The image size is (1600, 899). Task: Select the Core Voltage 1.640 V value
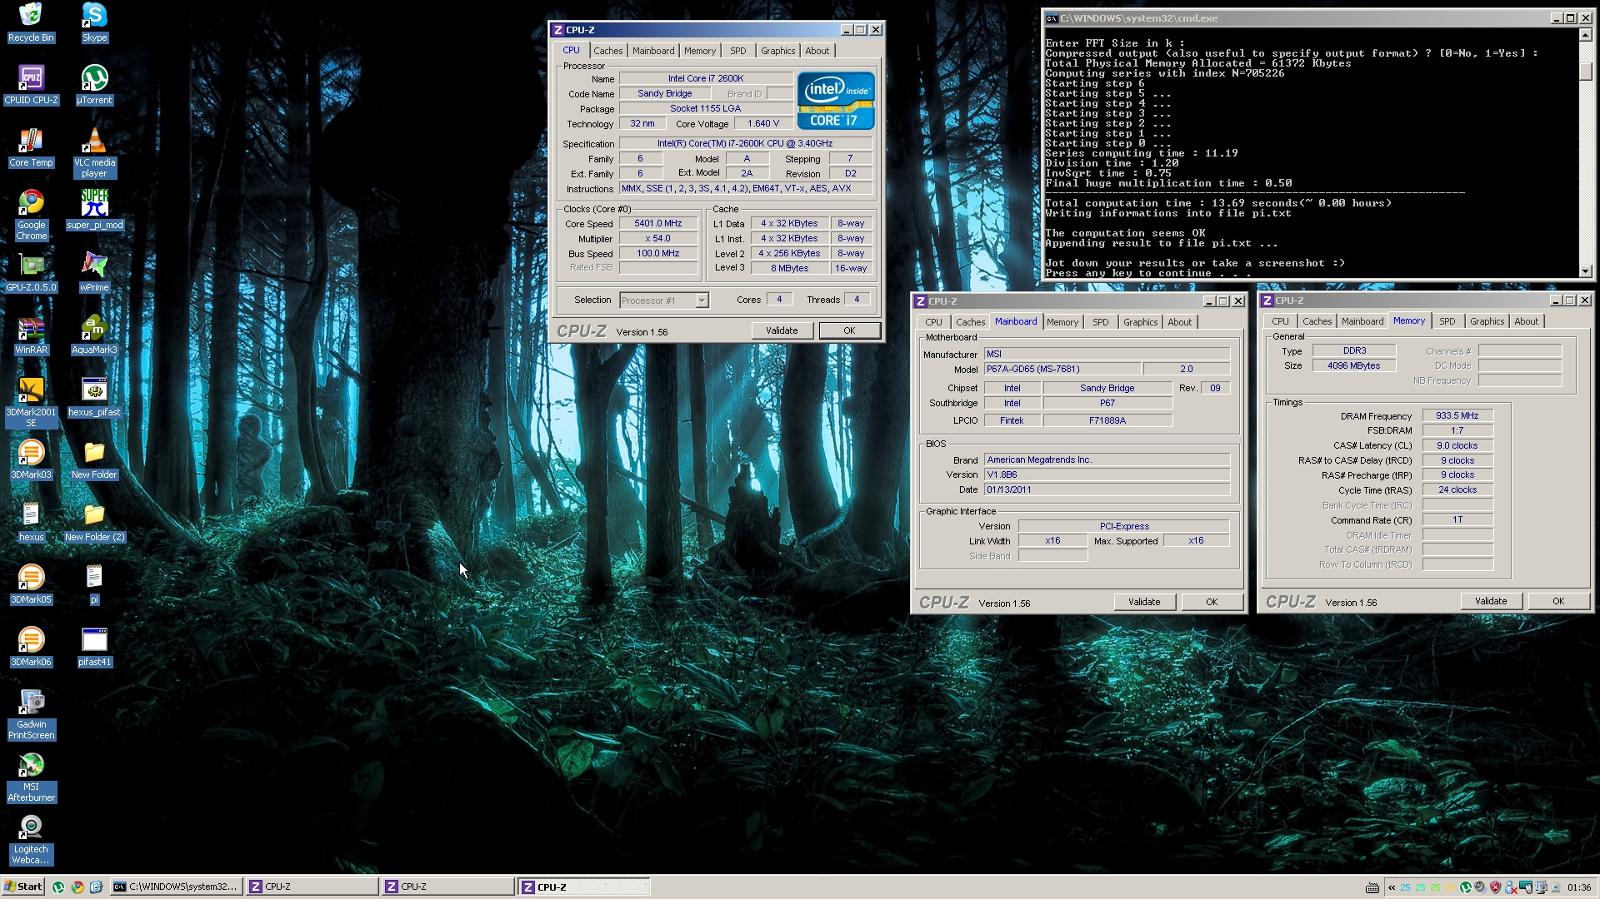pyautogui.click(x=763, y=124)
